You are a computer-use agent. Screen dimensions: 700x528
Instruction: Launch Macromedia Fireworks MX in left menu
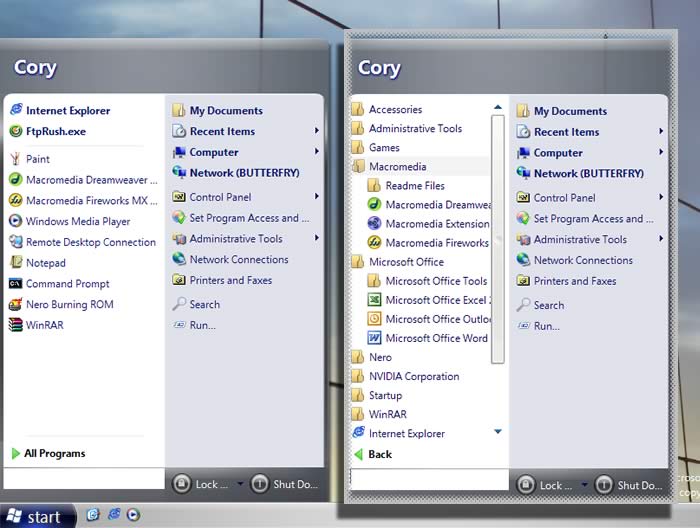(83, 200)
